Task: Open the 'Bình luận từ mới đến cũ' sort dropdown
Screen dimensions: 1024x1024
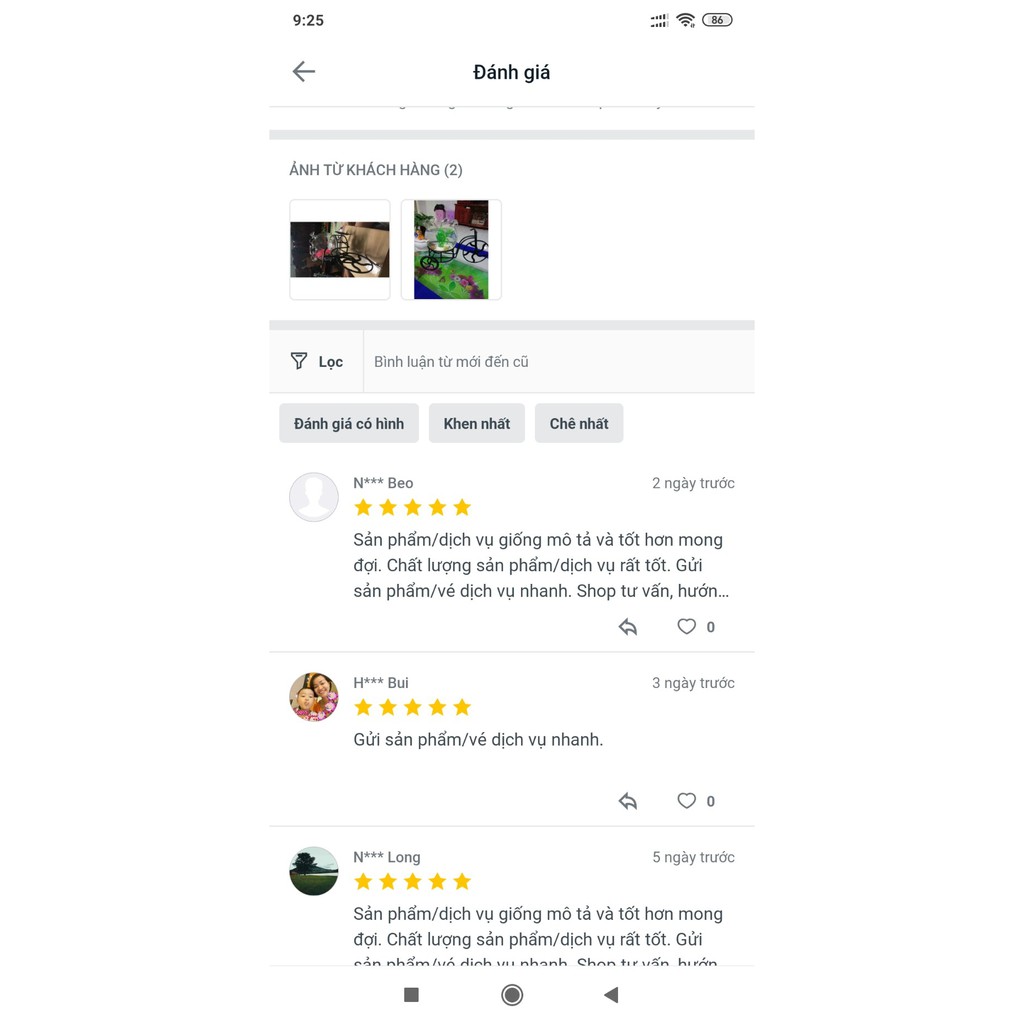Action: click(x=559, y=362)
